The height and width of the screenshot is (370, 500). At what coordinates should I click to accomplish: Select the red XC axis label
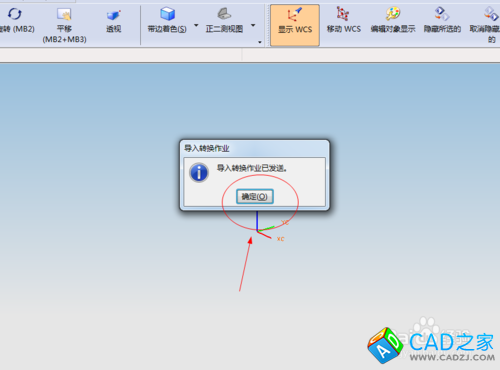pos(280,239)
